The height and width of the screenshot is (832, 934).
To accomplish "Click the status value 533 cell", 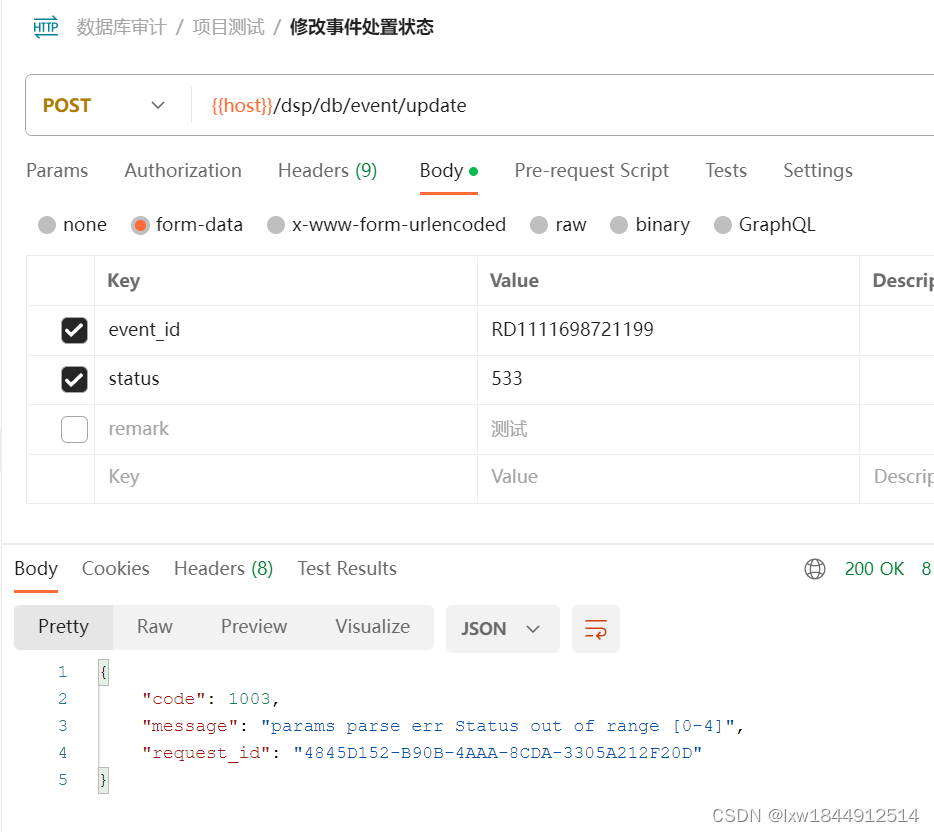I will coord(668,380).
